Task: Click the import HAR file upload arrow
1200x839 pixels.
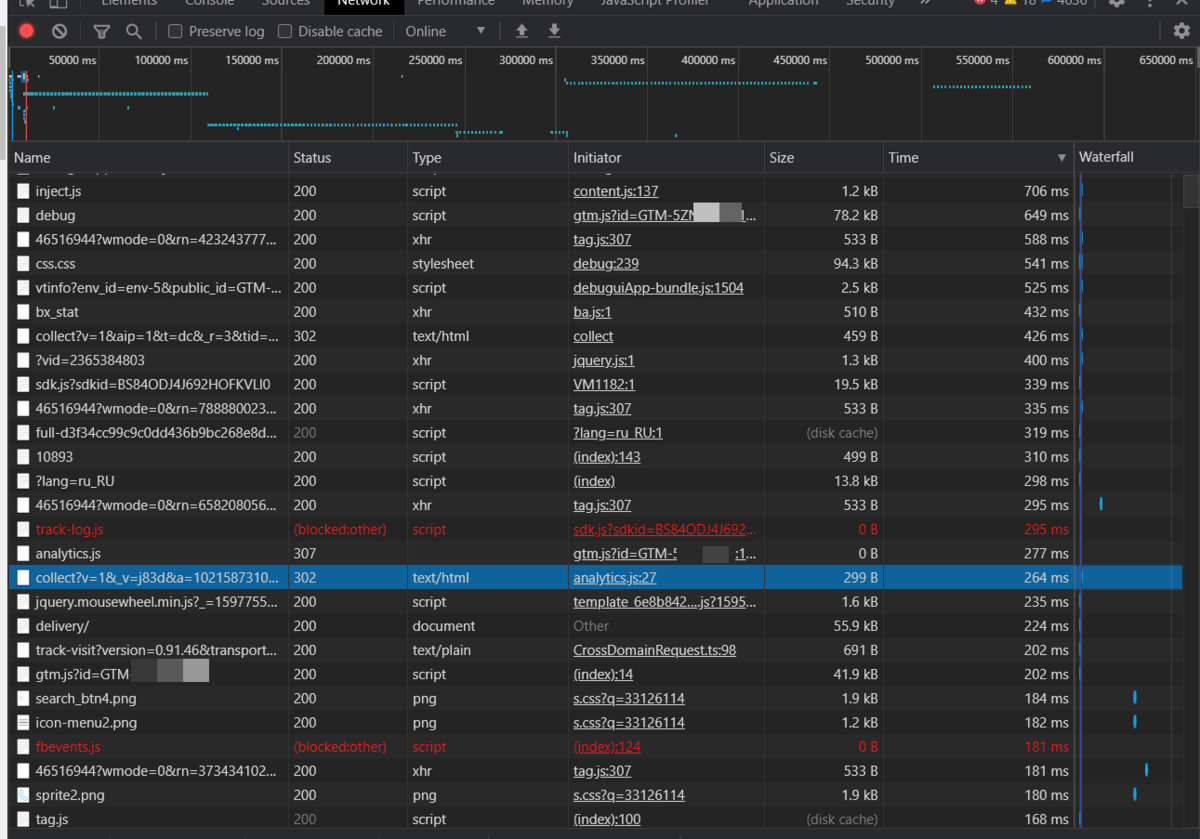Action: click(x=522, y=31)
